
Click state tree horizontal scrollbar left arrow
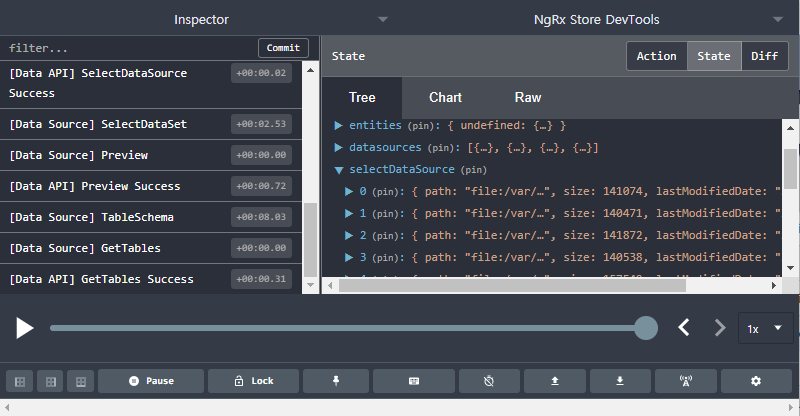[x=330, y=286]
